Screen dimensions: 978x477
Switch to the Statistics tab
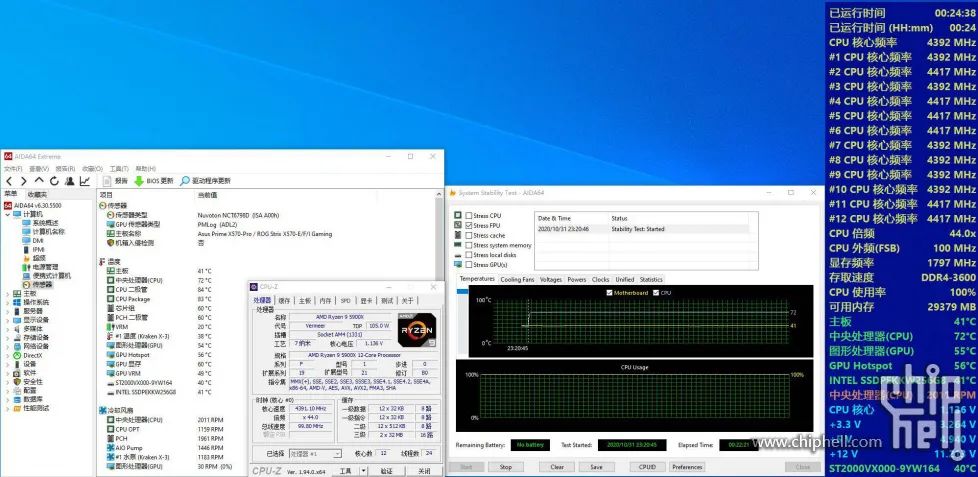pyautogui.click(x=651, y=279)
